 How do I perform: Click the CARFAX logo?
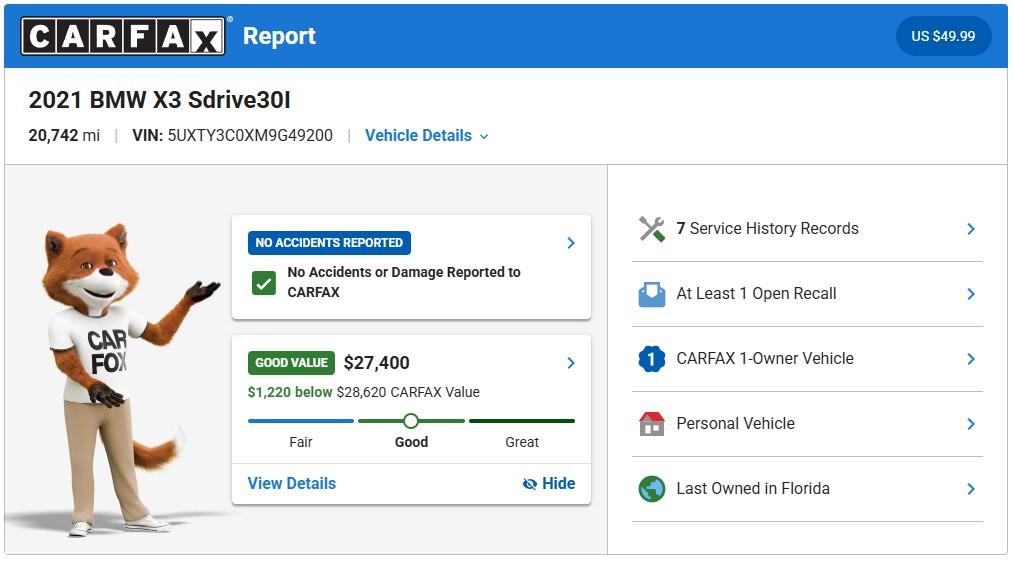(x=123, y=36)
